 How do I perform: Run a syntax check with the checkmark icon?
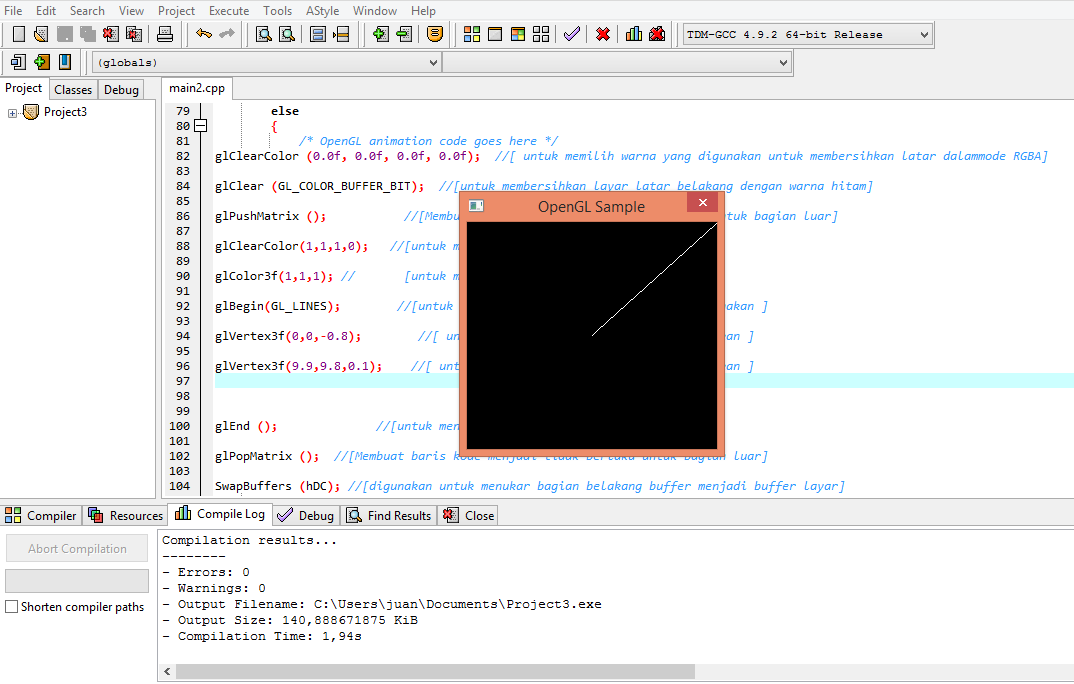click(x=570, y=33)
